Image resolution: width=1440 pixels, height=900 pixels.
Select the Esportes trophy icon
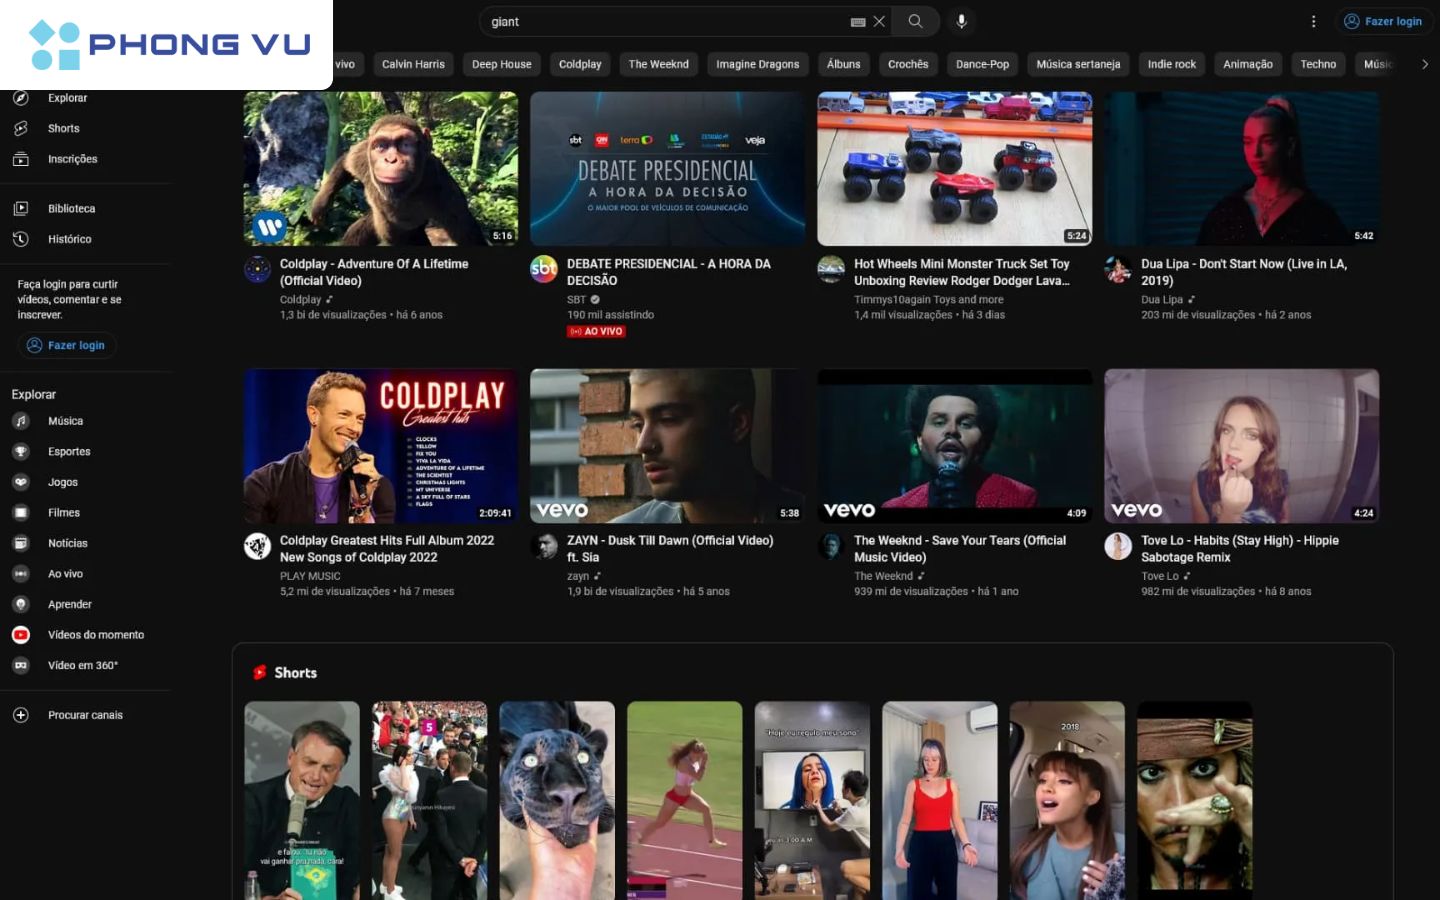click(20, 452)
